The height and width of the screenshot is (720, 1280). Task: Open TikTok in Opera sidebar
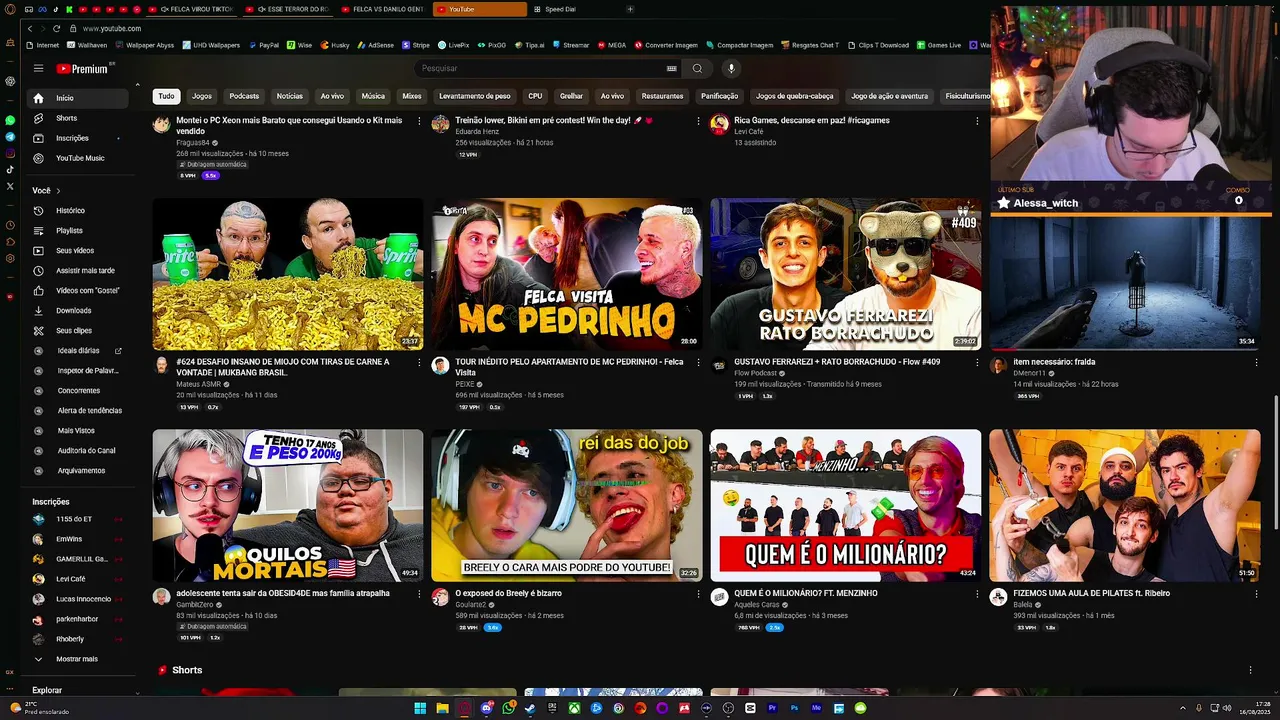10,170
